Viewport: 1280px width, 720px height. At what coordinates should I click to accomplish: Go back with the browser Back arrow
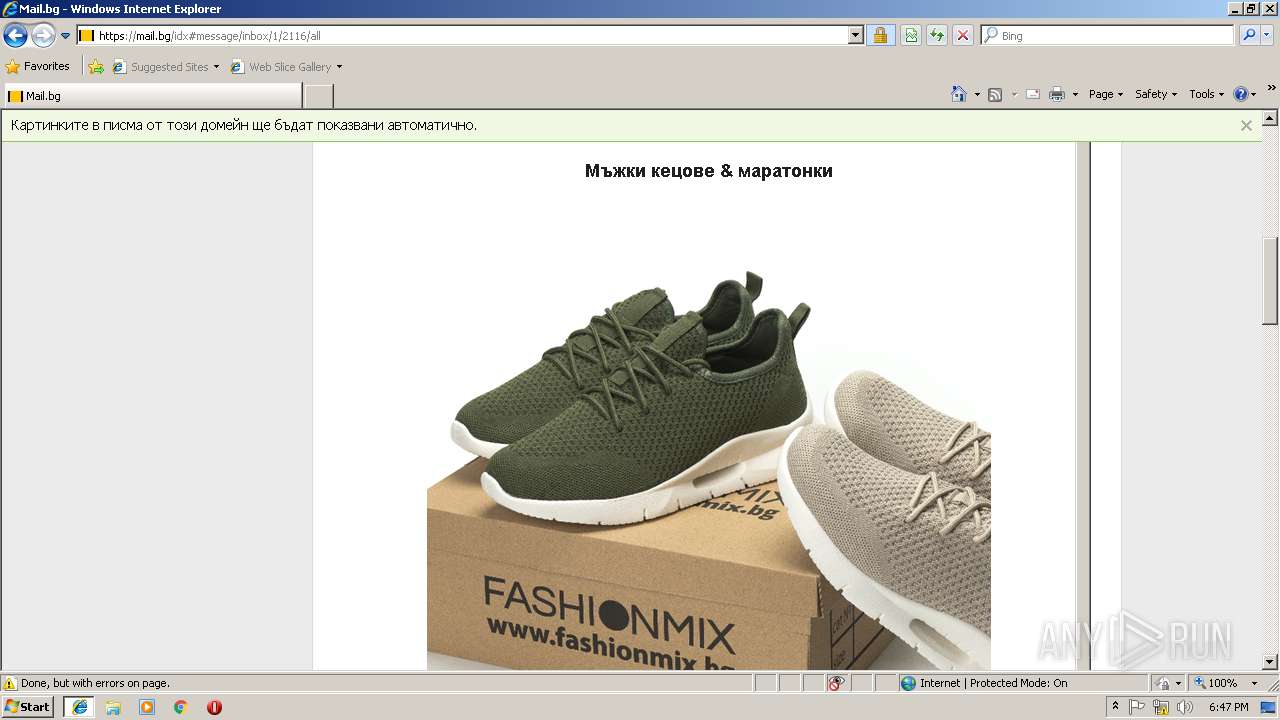coord(15,36)
